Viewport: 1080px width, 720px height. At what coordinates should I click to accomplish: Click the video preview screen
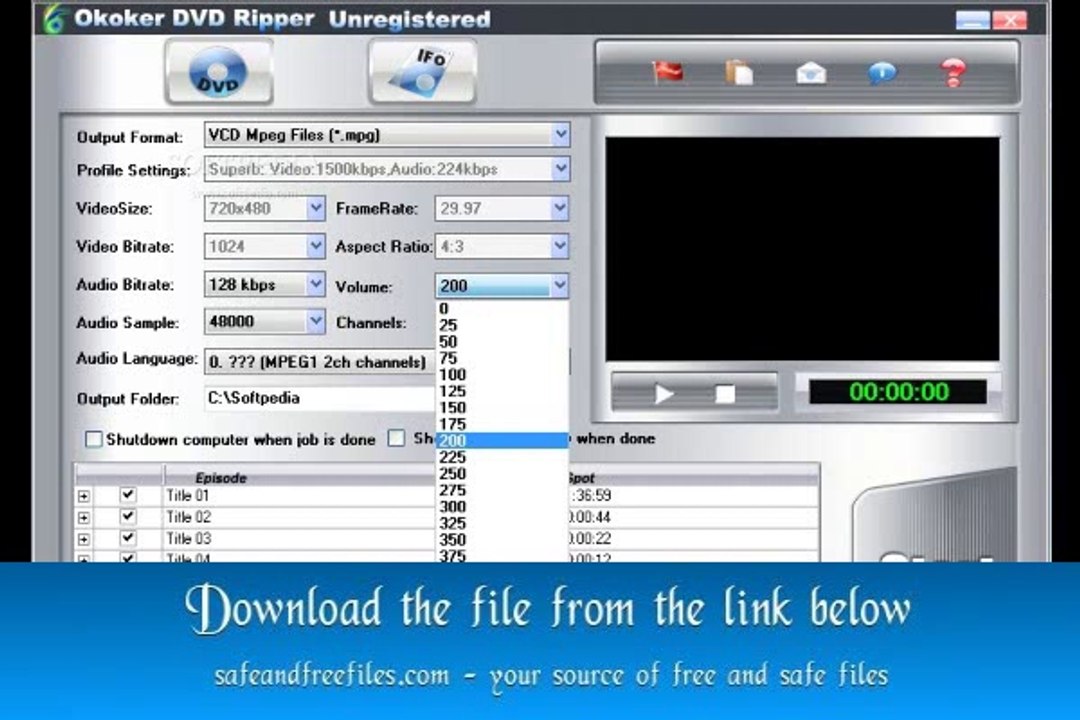[802, 249]
